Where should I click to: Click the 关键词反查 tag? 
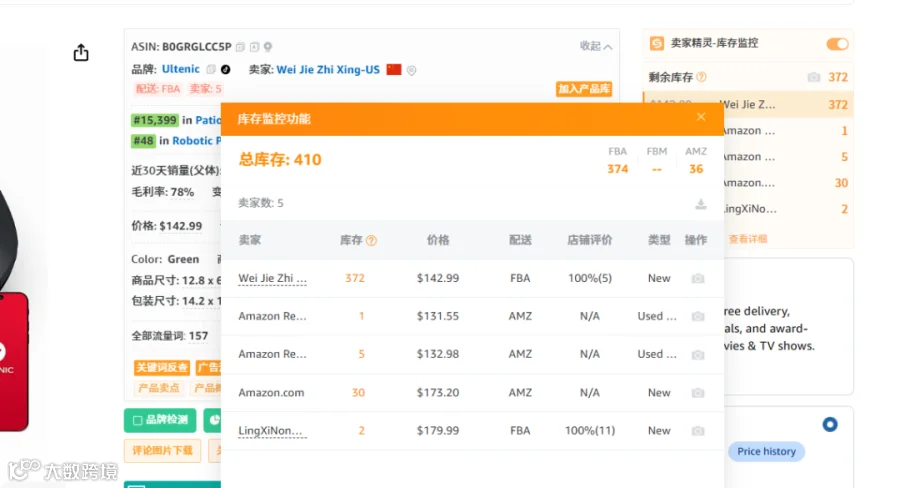click(162, 367)
